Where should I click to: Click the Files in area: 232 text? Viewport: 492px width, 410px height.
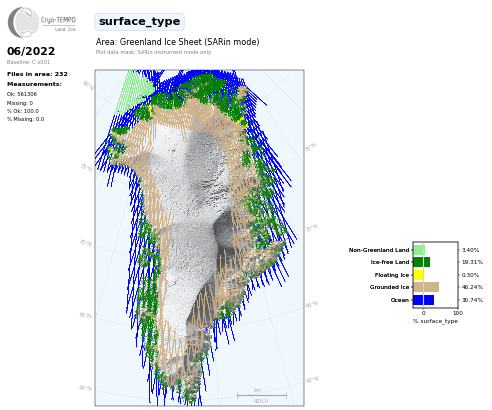coord(37,74)
